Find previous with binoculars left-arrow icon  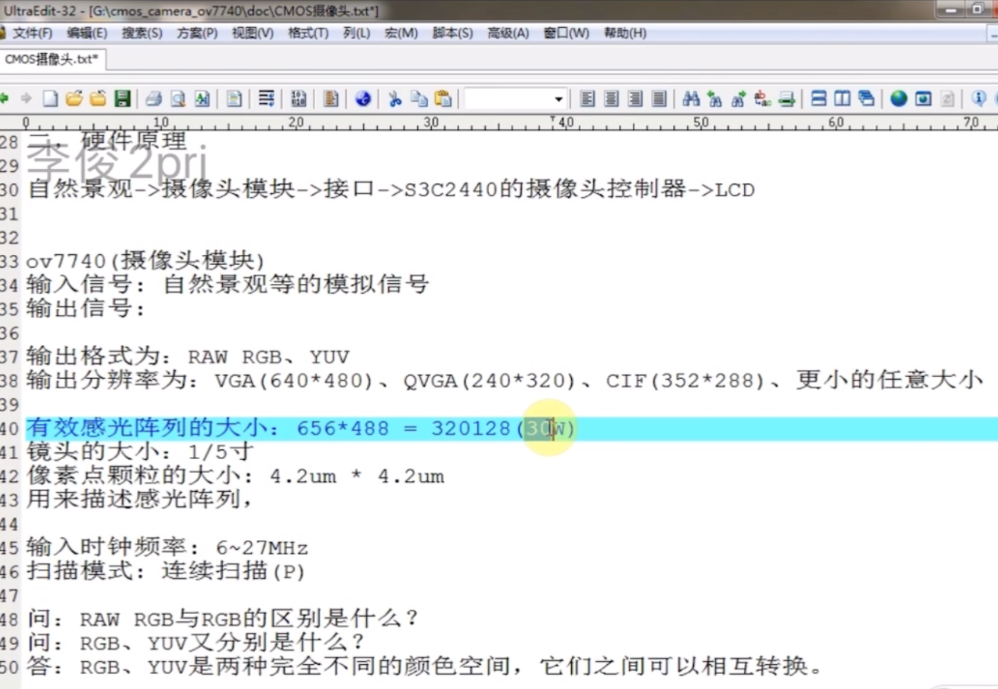(715, 99)
